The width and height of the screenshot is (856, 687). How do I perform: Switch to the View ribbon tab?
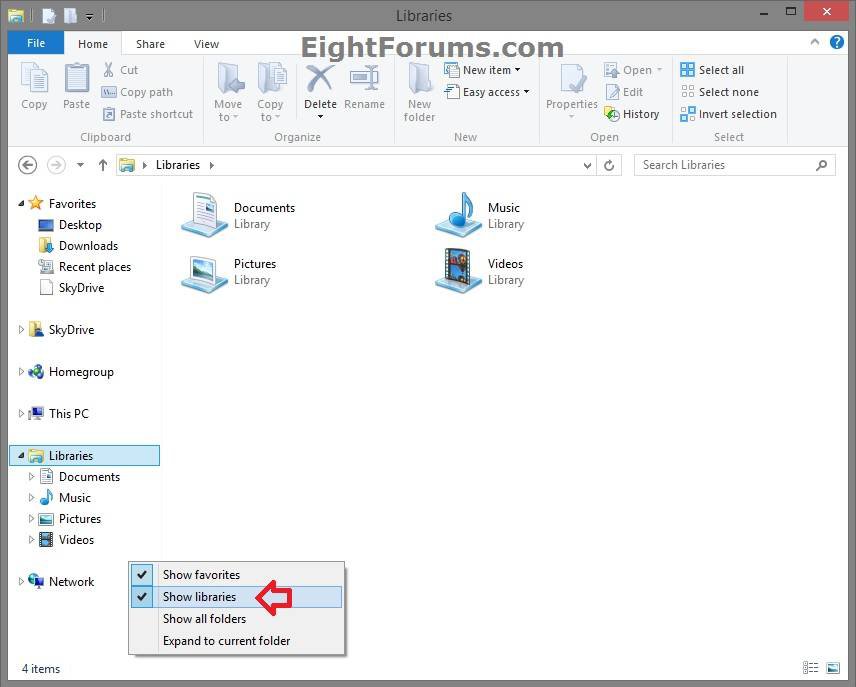pos(206,43)
